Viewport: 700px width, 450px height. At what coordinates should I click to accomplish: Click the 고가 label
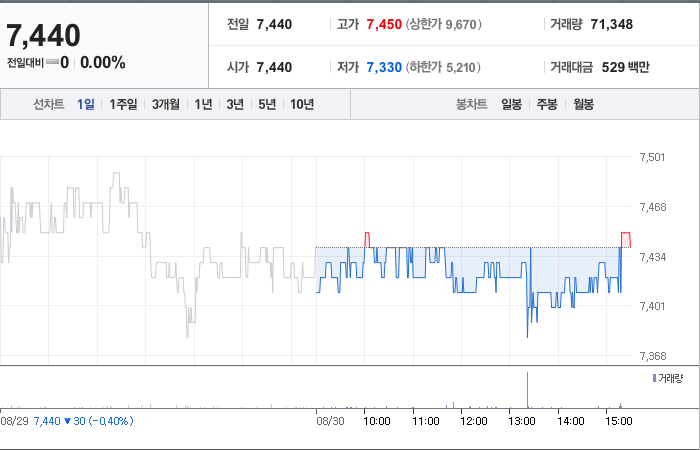pyautogui.click(x=348, y=24)
